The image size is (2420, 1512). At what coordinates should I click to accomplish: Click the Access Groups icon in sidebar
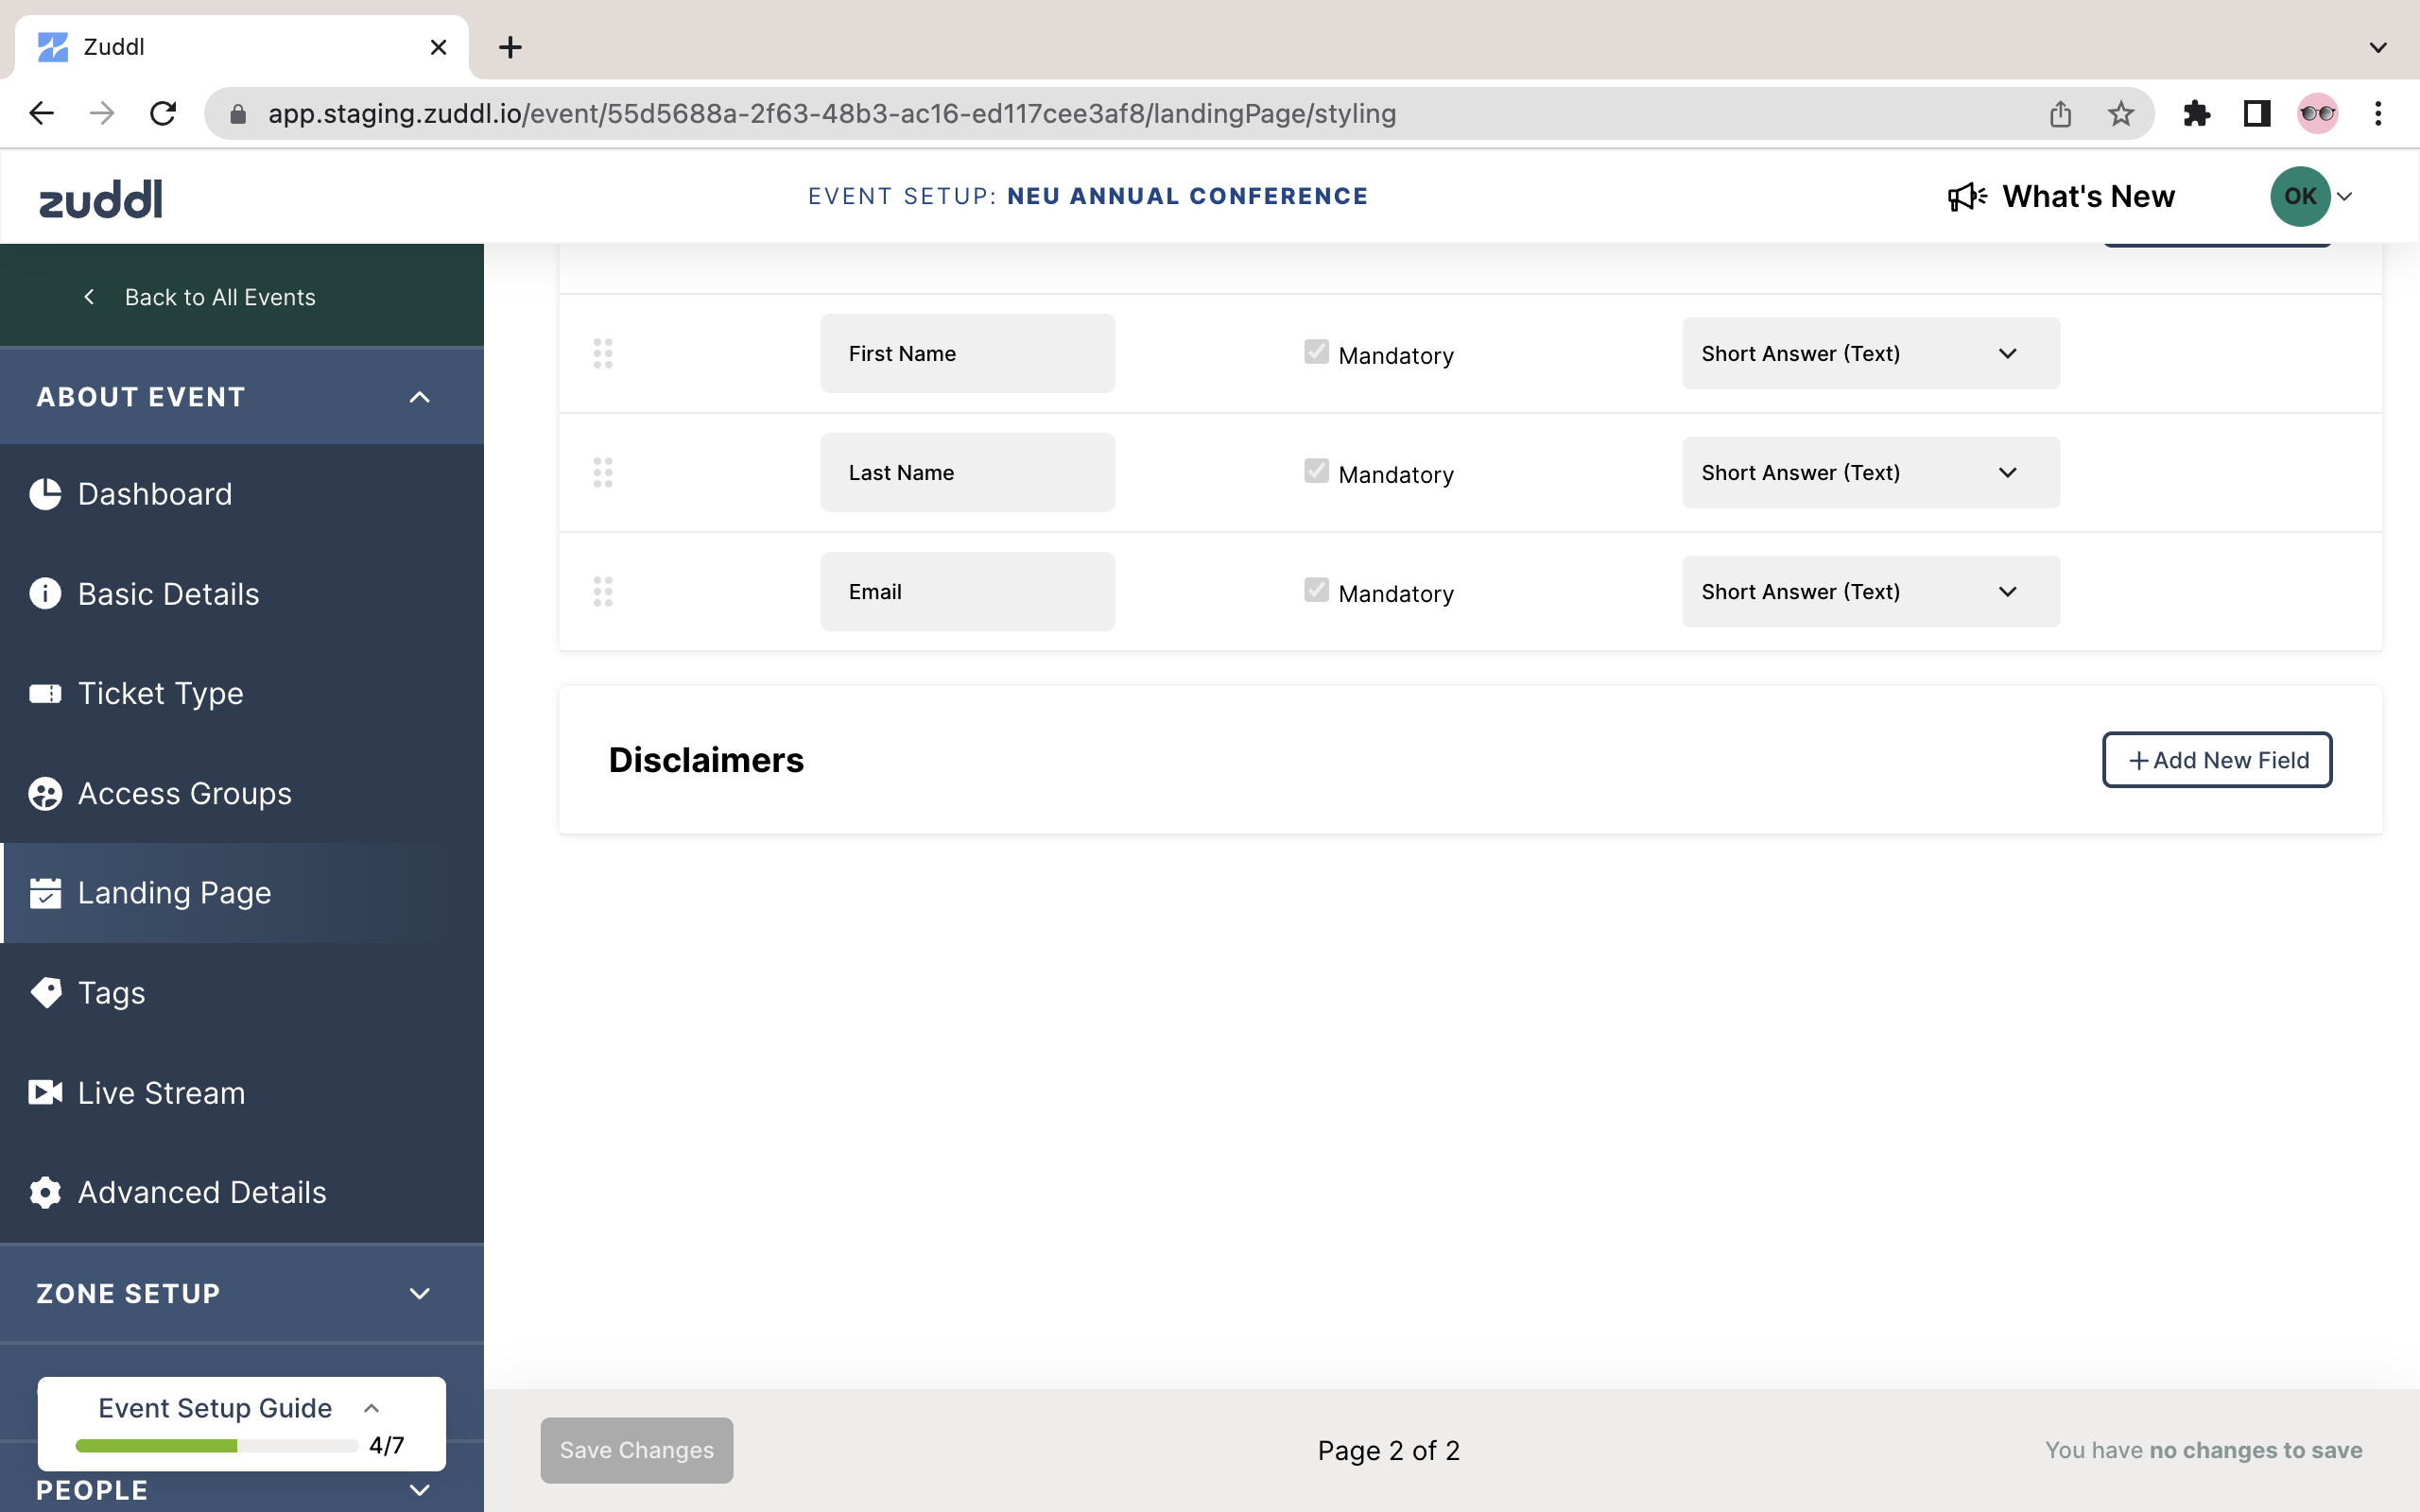[45, 793]
